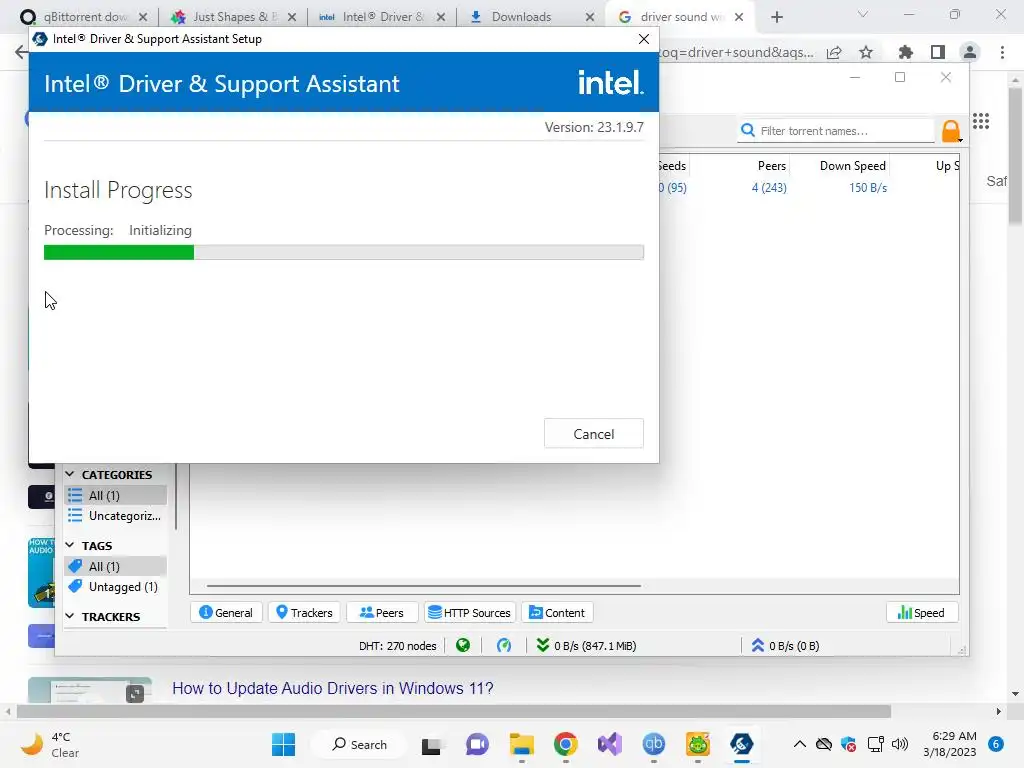The height and width of the screenshot is (768, 1024).
Task: Switch to qBittorrent in the taskbar
Action: [654, 744]
